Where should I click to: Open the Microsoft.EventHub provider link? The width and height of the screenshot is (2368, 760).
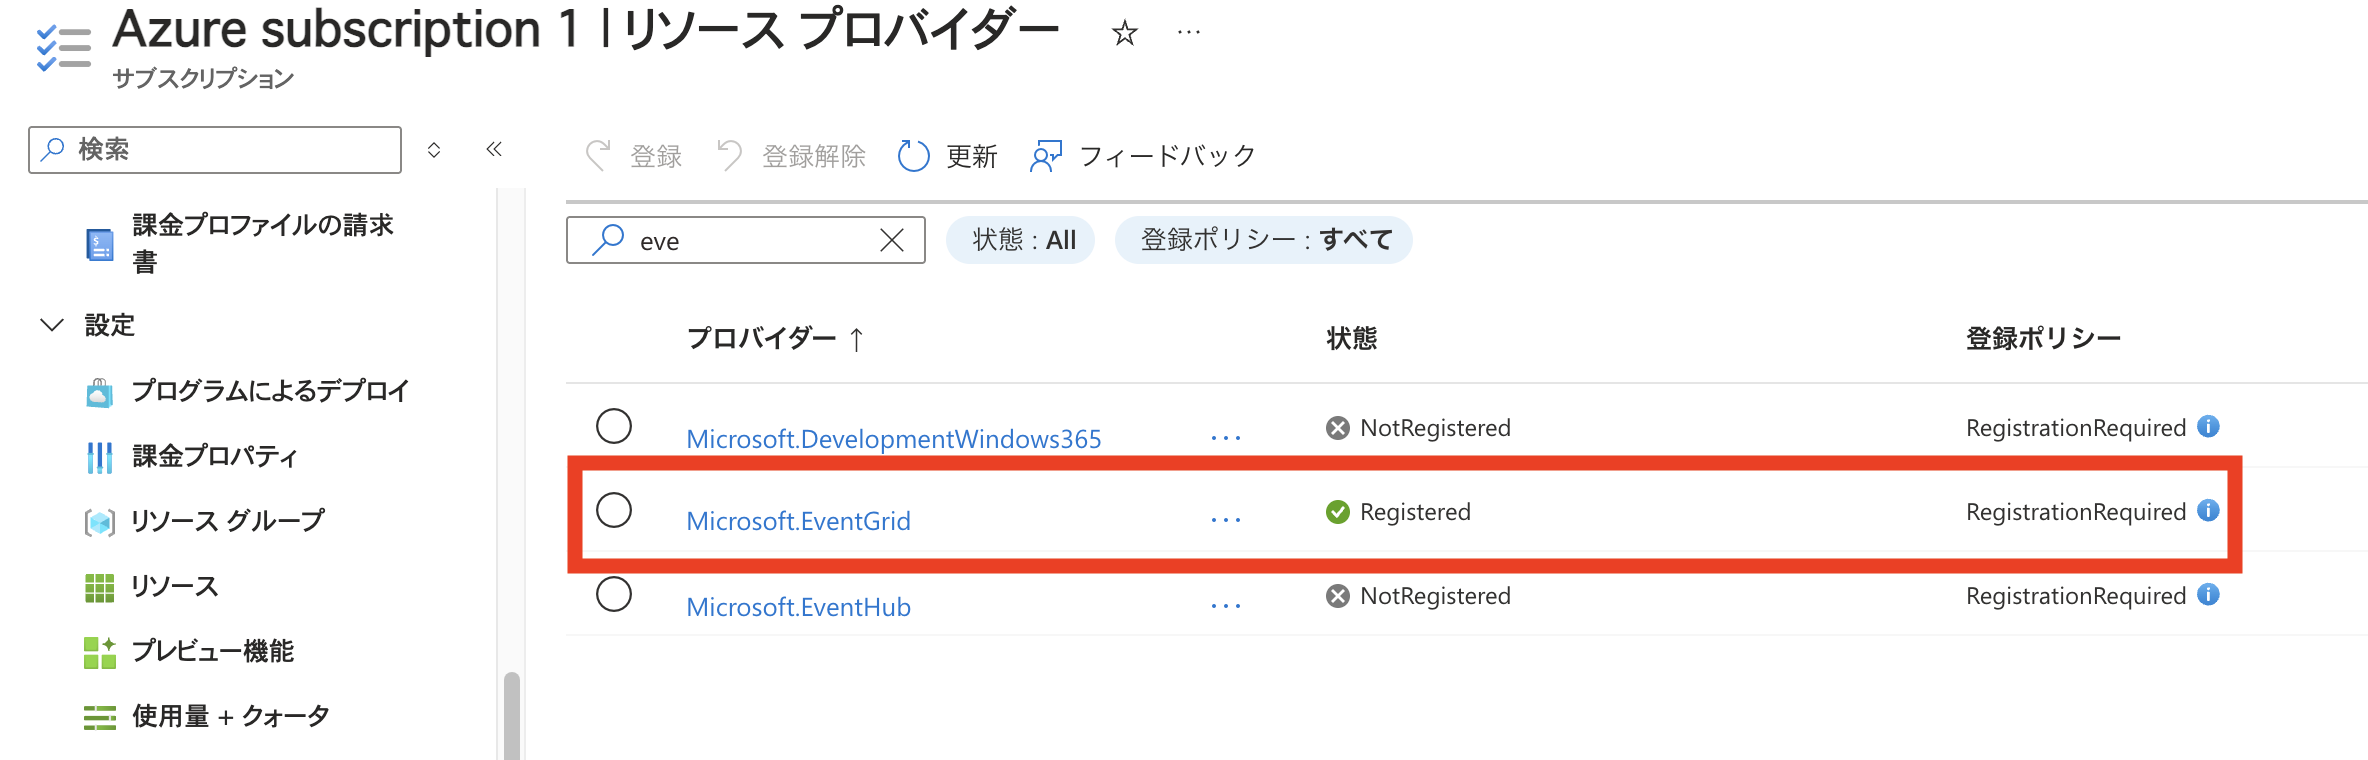tap(798, 607)
